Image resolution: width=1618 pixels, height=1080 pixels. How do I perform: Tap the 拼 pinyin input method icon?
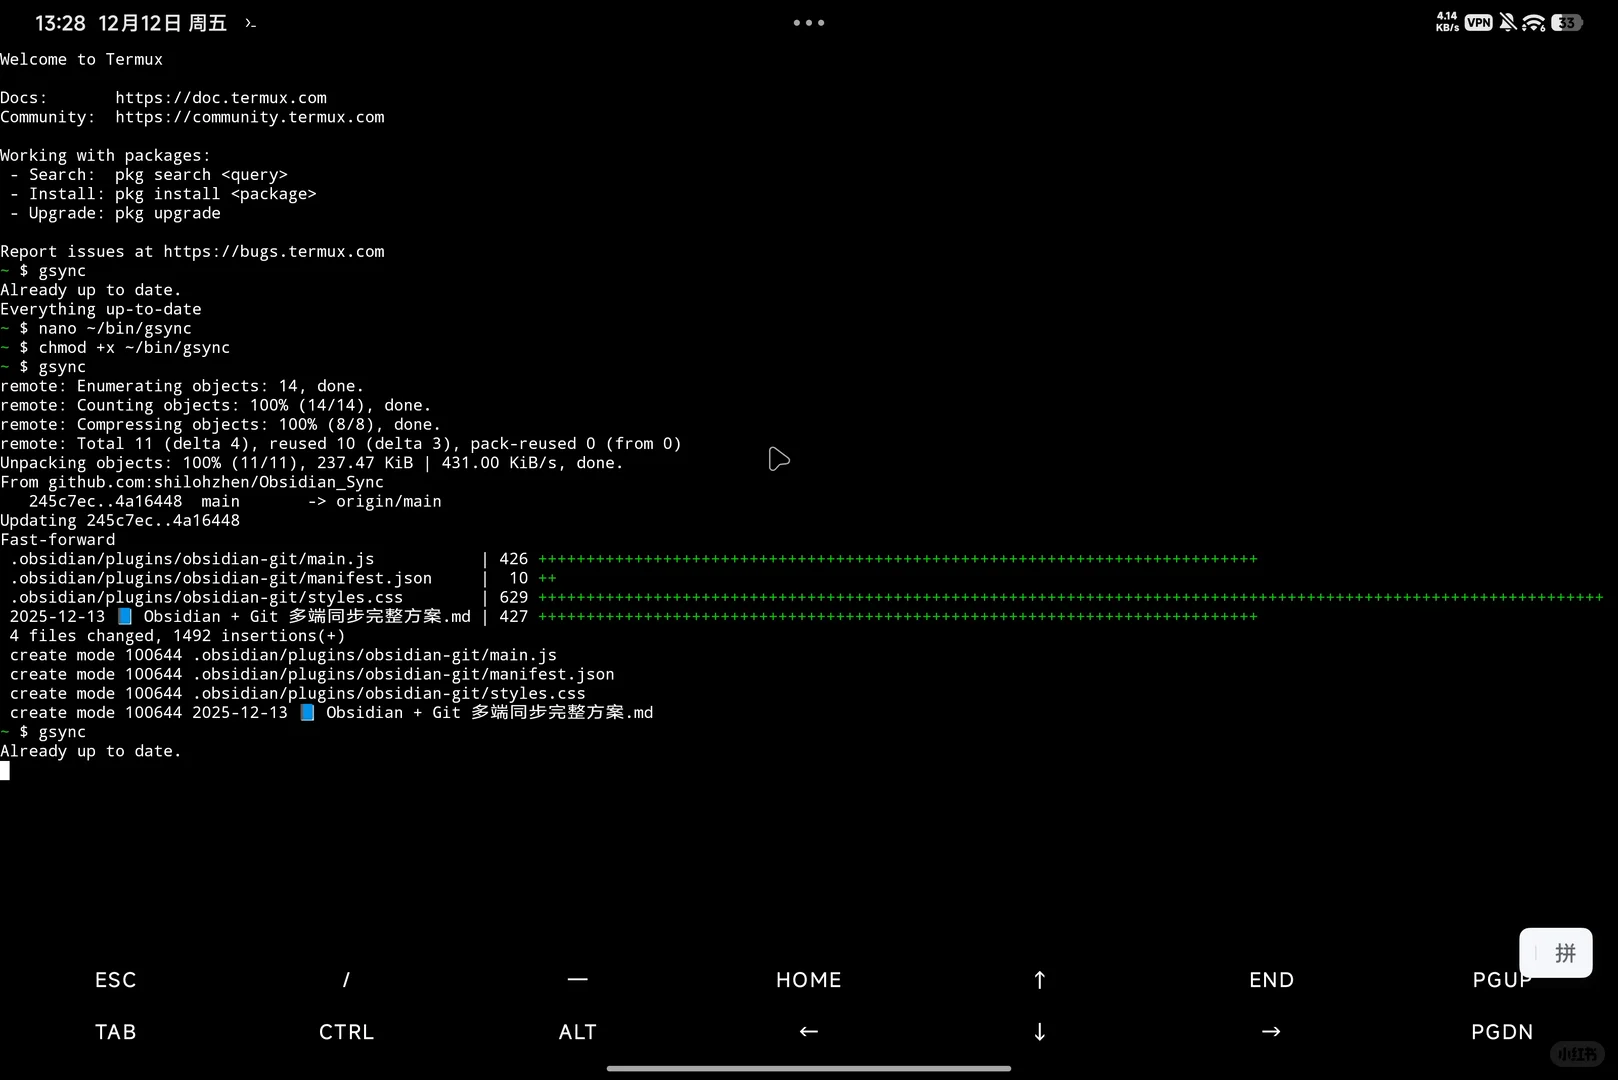click(x=1555, y=953)
